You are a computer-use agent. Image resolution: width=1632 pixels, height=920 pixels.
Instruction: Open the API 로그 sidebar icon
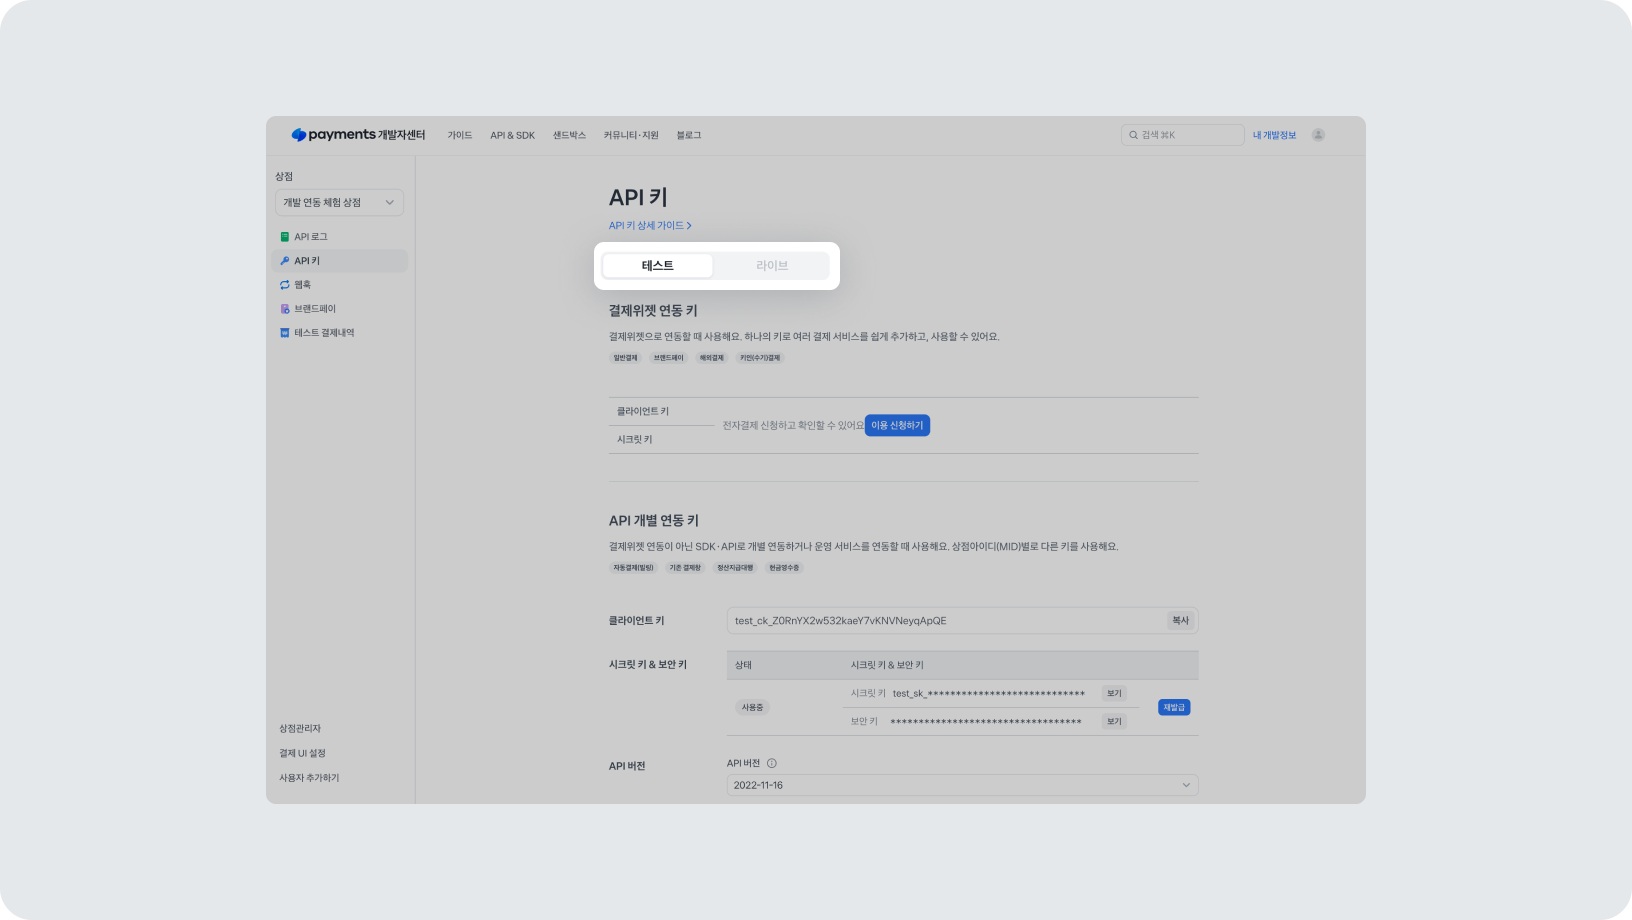285,237
